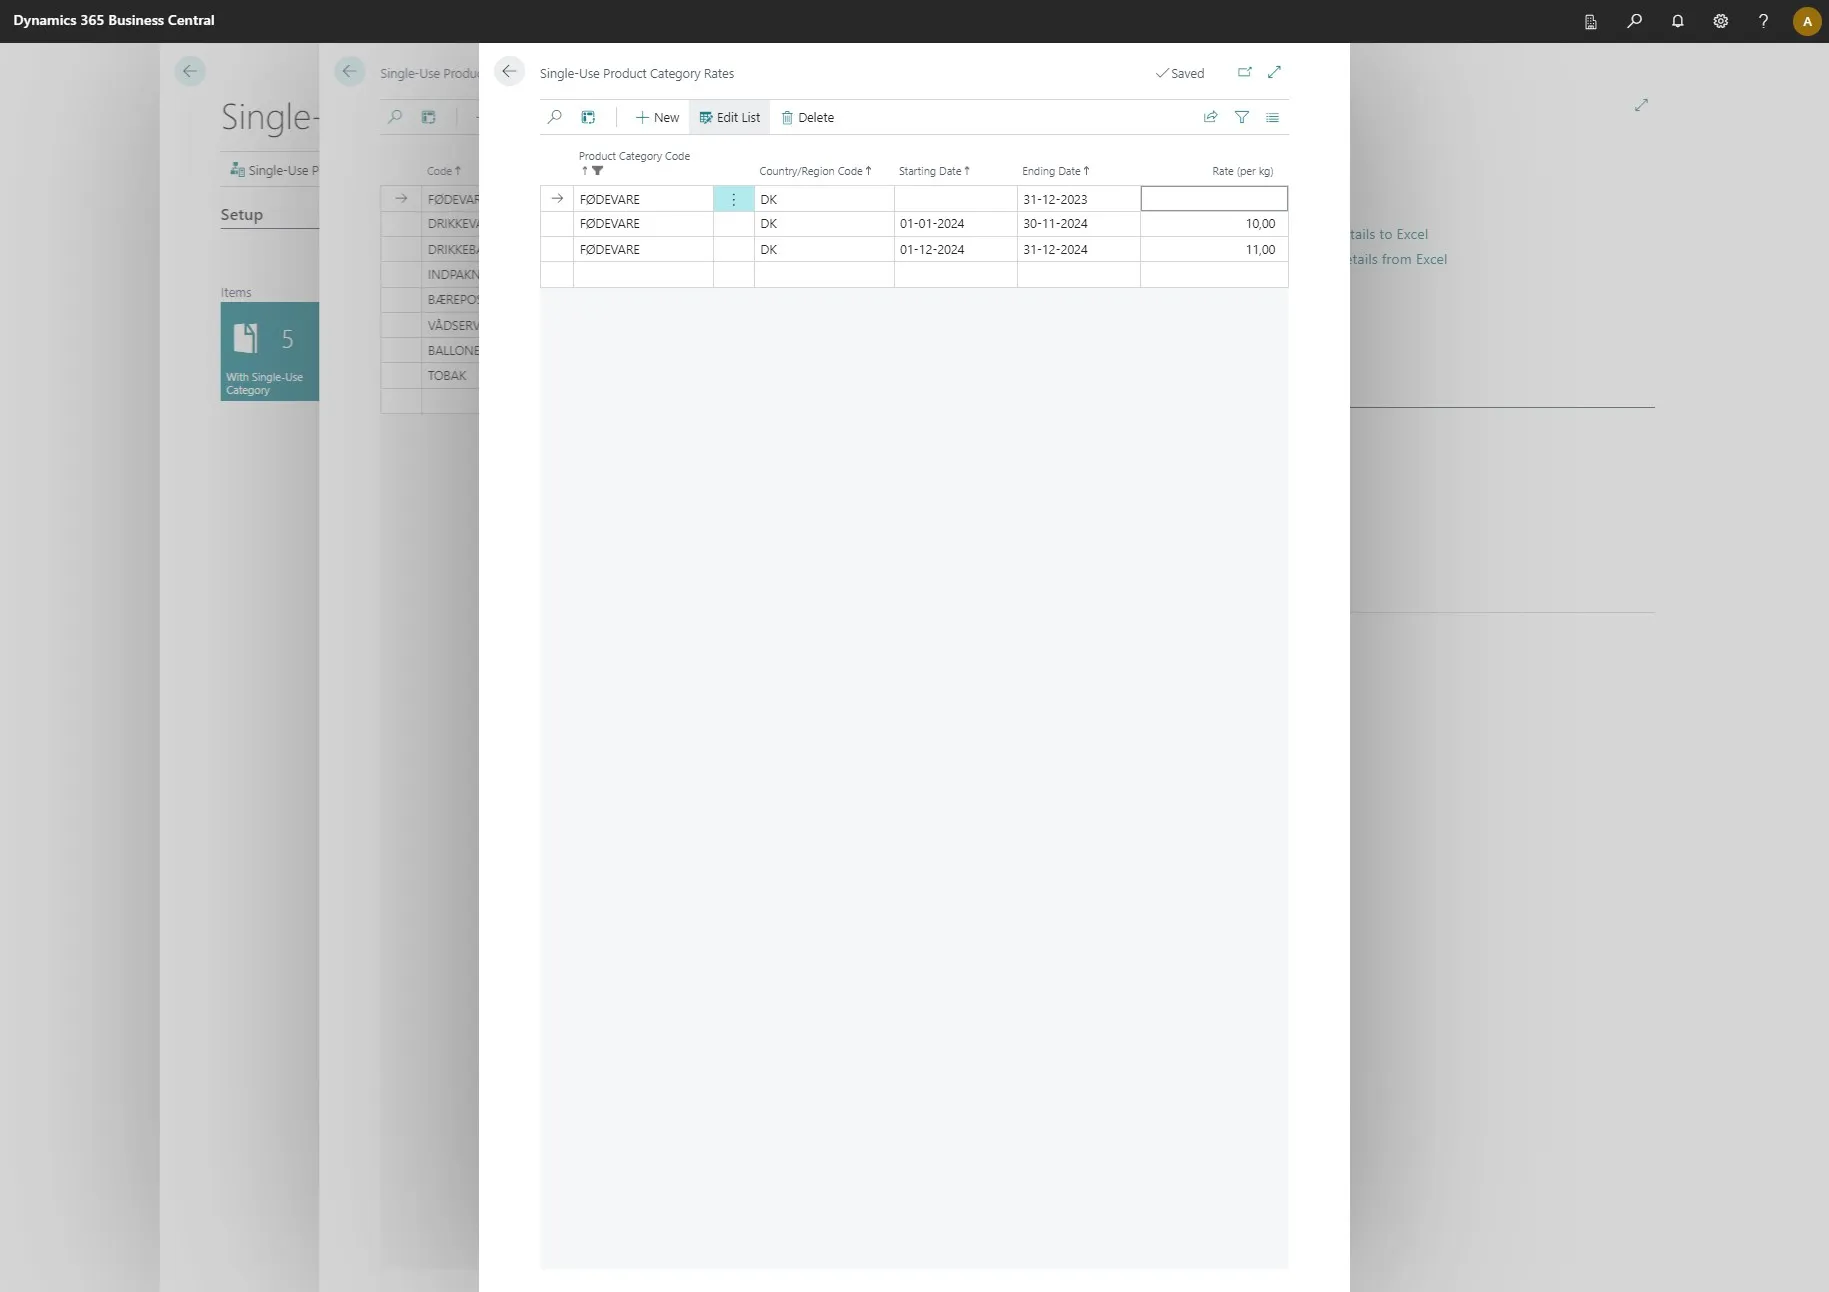Open the list view options icon
The image size is (1829, 1292).
coord(1272,117)
